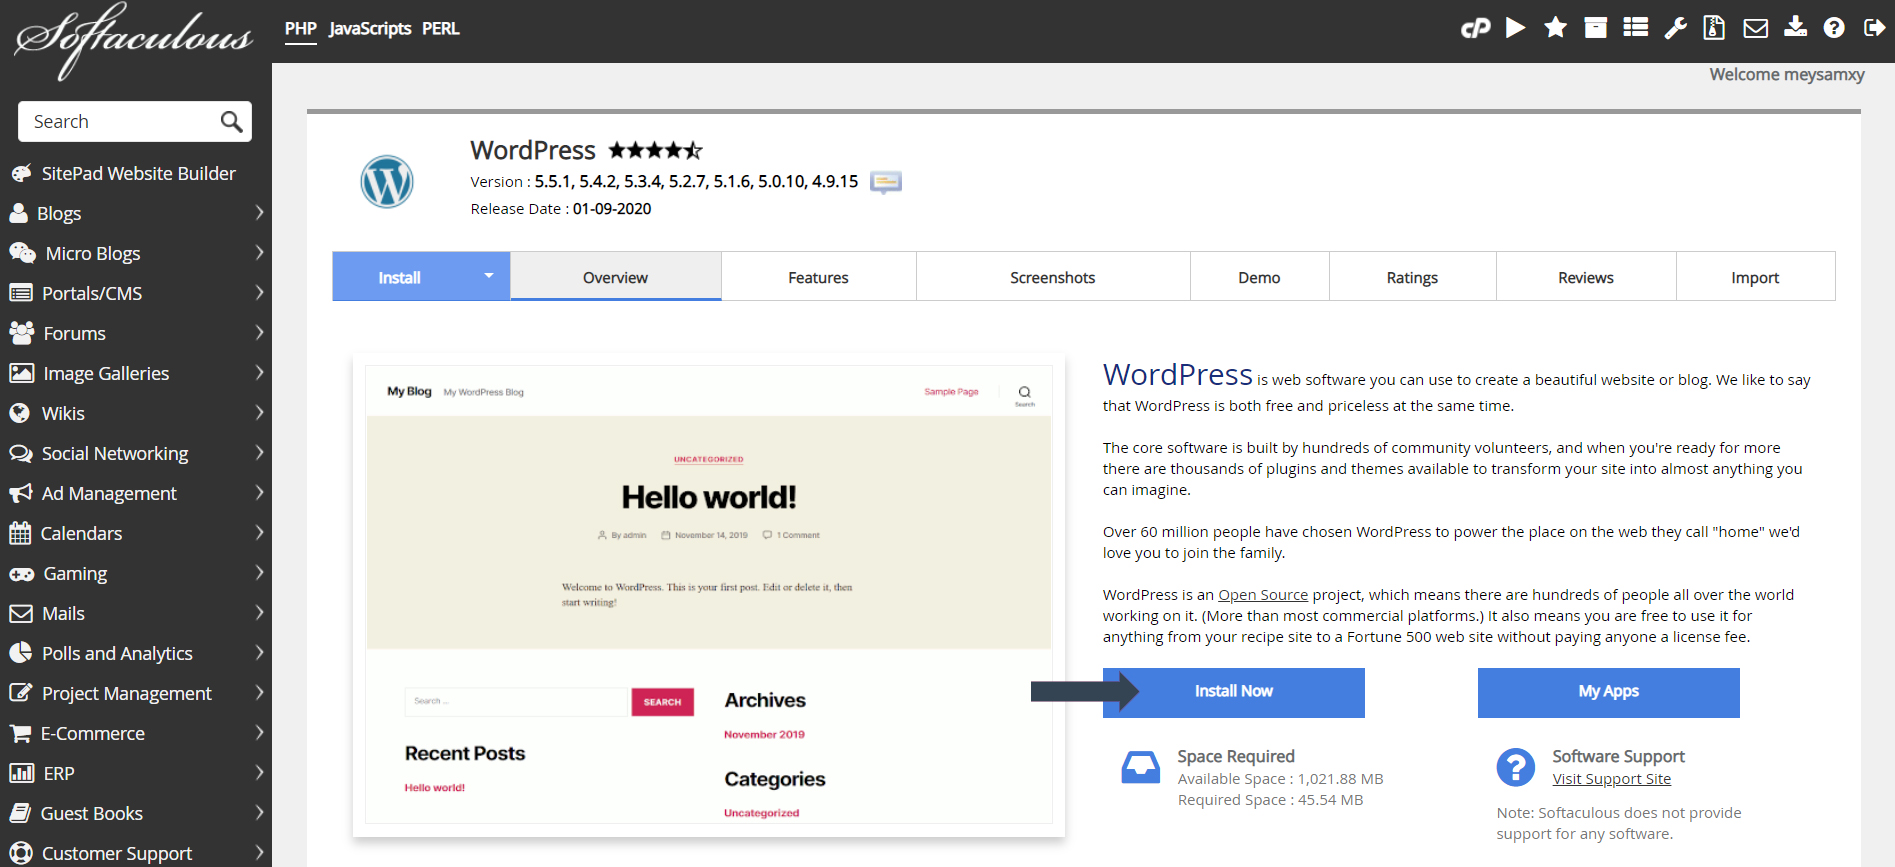Screen dimensions: 1895x867
Task: Open cPanel home icon in top bar
Action: tap(1476, 28)
